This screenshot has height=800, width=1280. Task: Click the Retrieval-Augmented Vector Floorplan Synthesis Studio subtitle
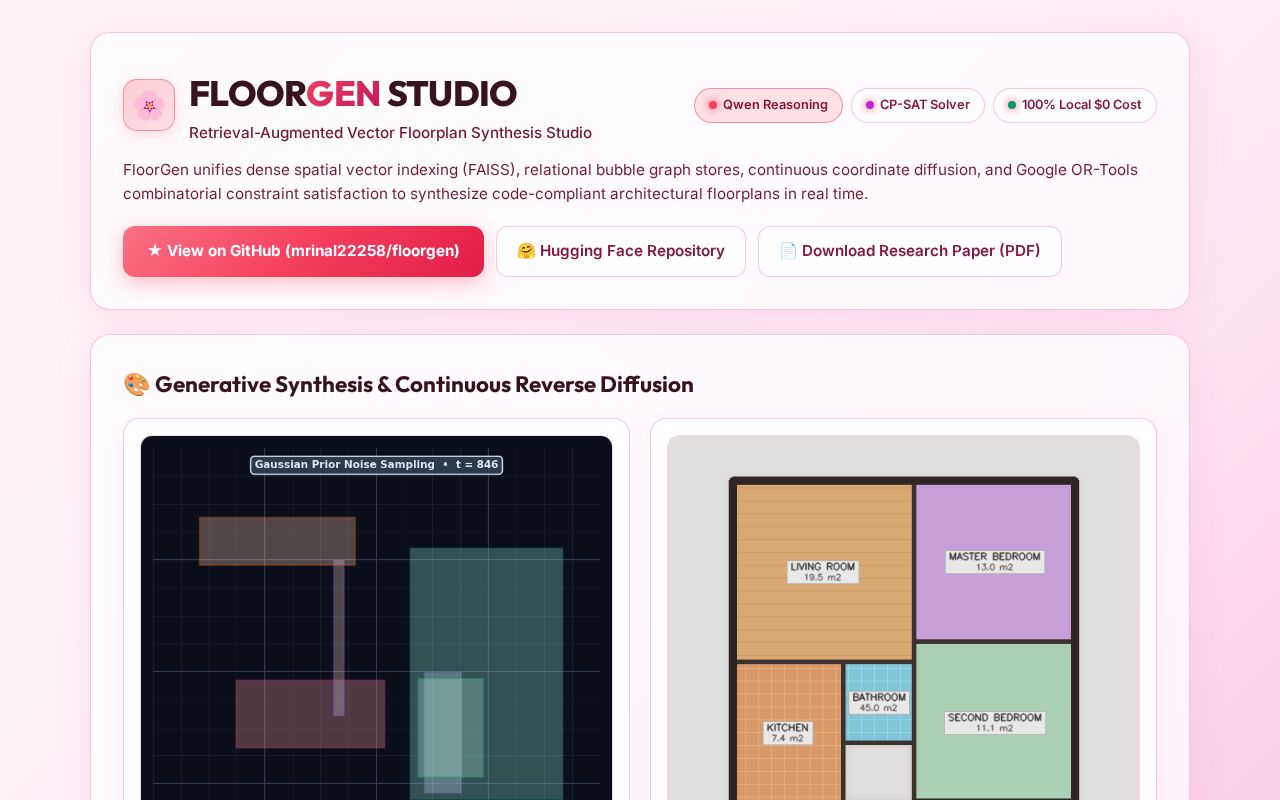click(x=390, y=133)
